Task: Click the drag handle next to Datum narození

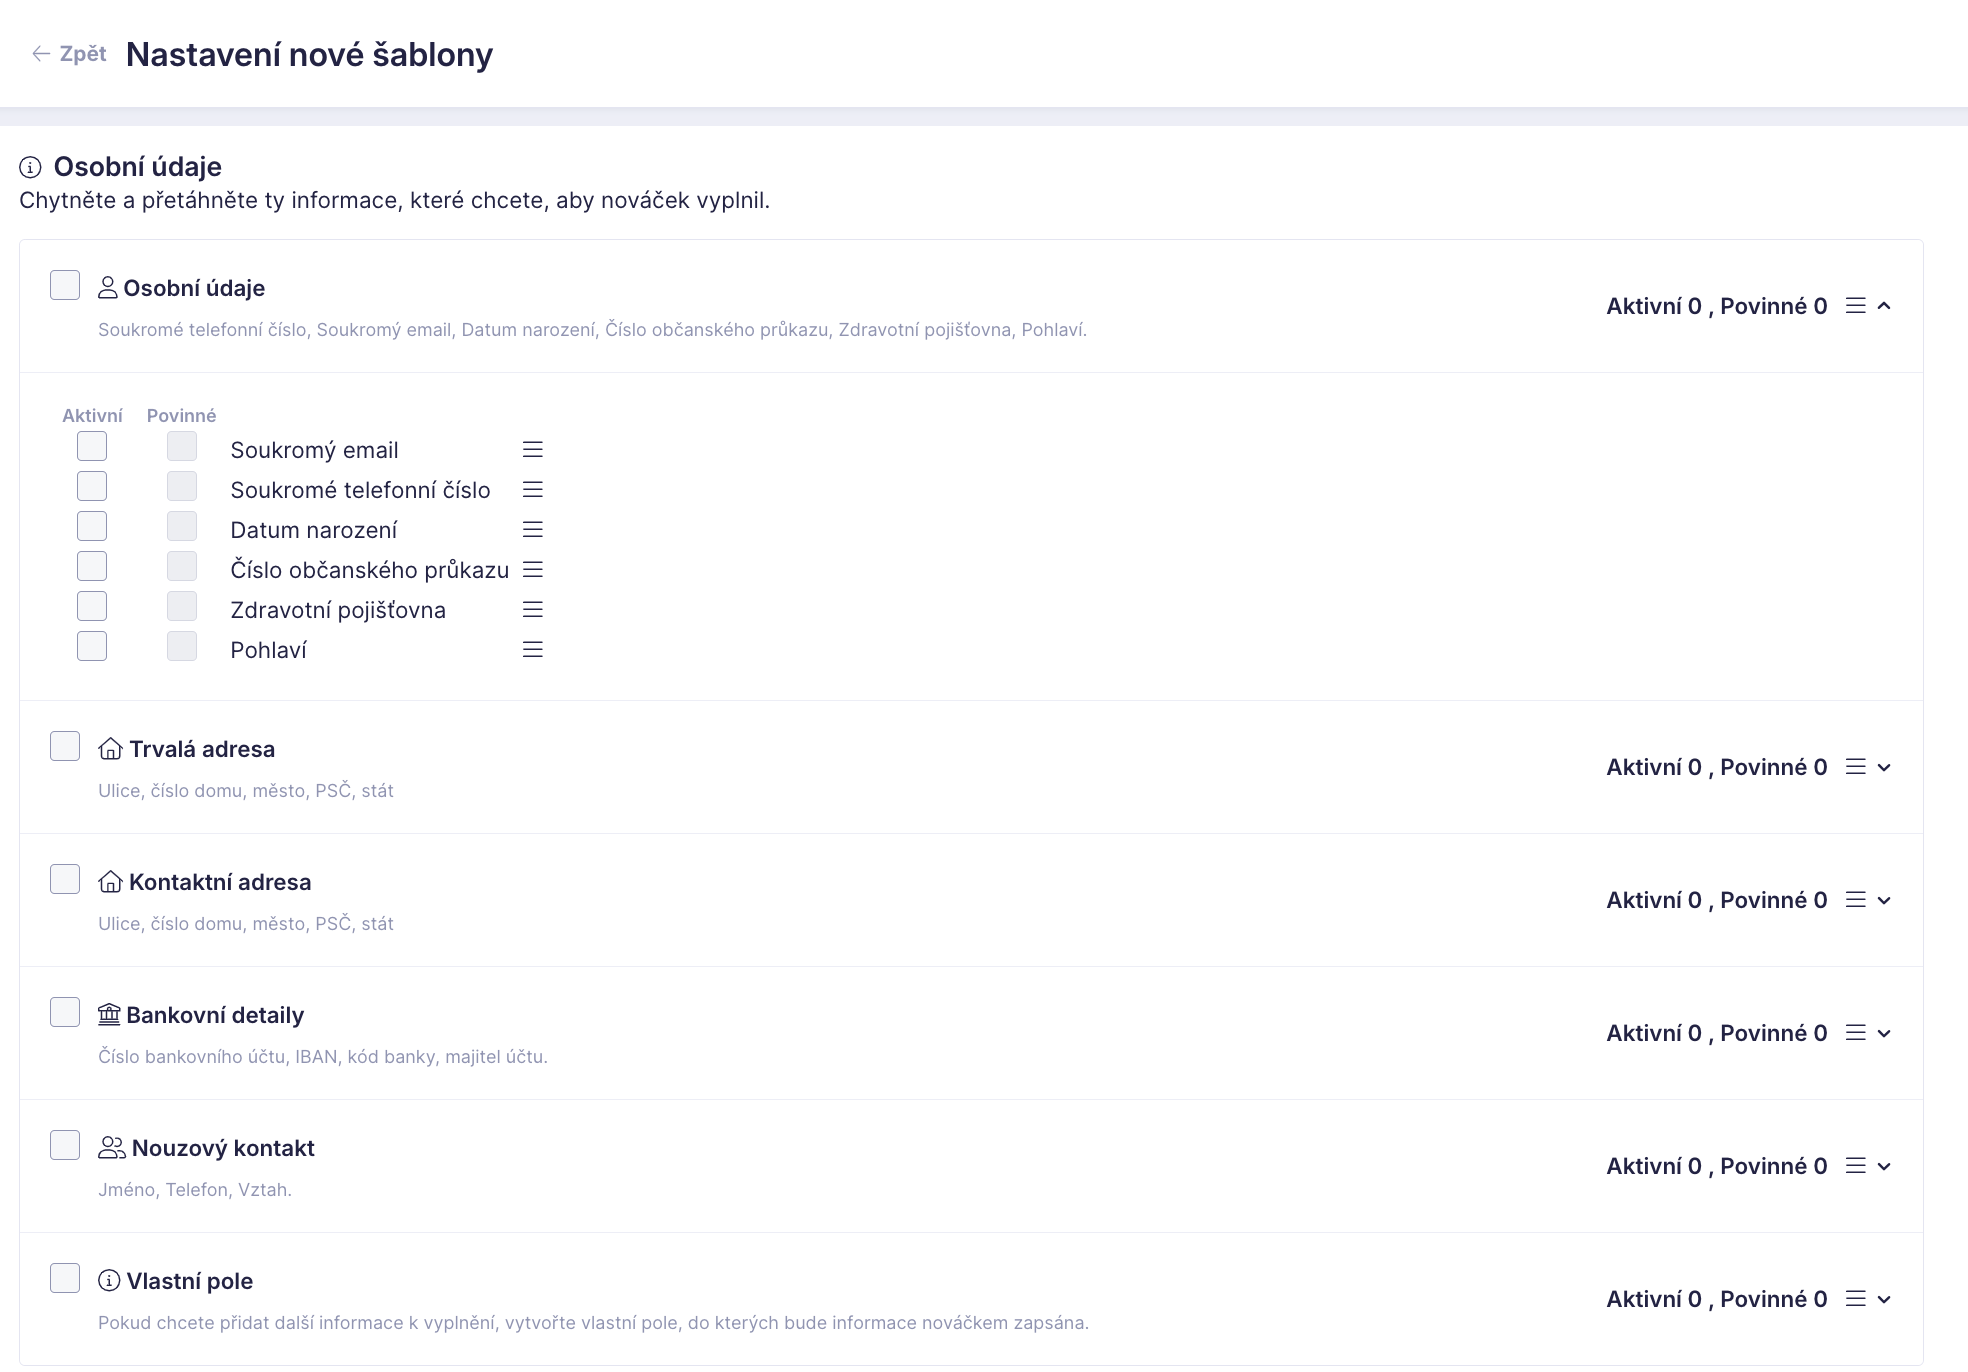Action: 533,530
